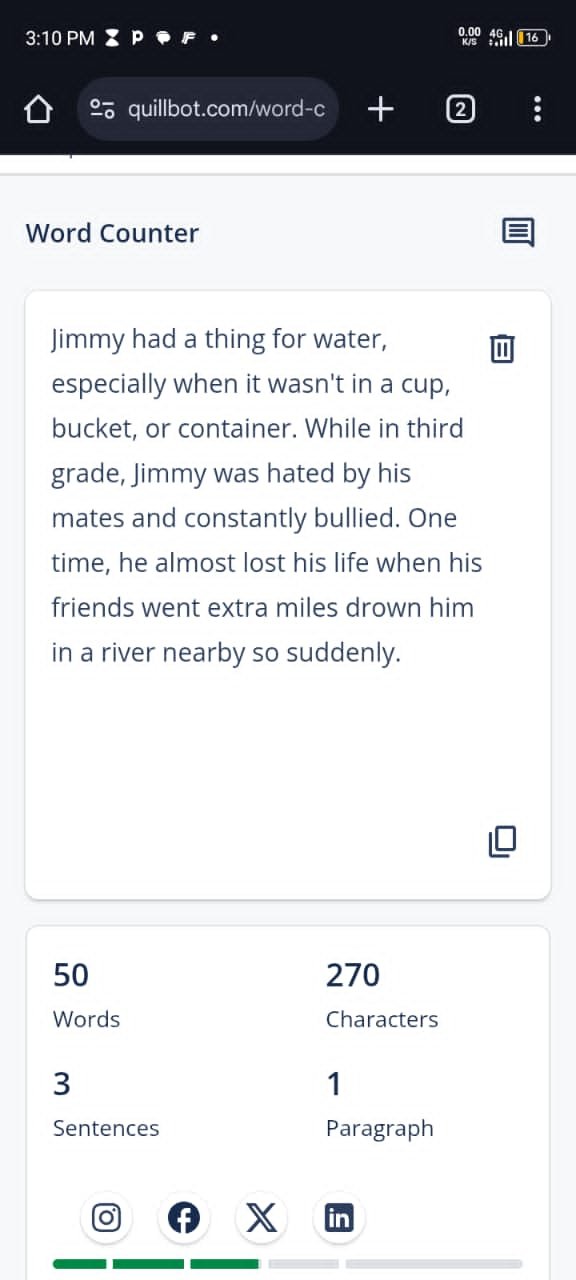Tap the browser home icon

tap(38, 109)
